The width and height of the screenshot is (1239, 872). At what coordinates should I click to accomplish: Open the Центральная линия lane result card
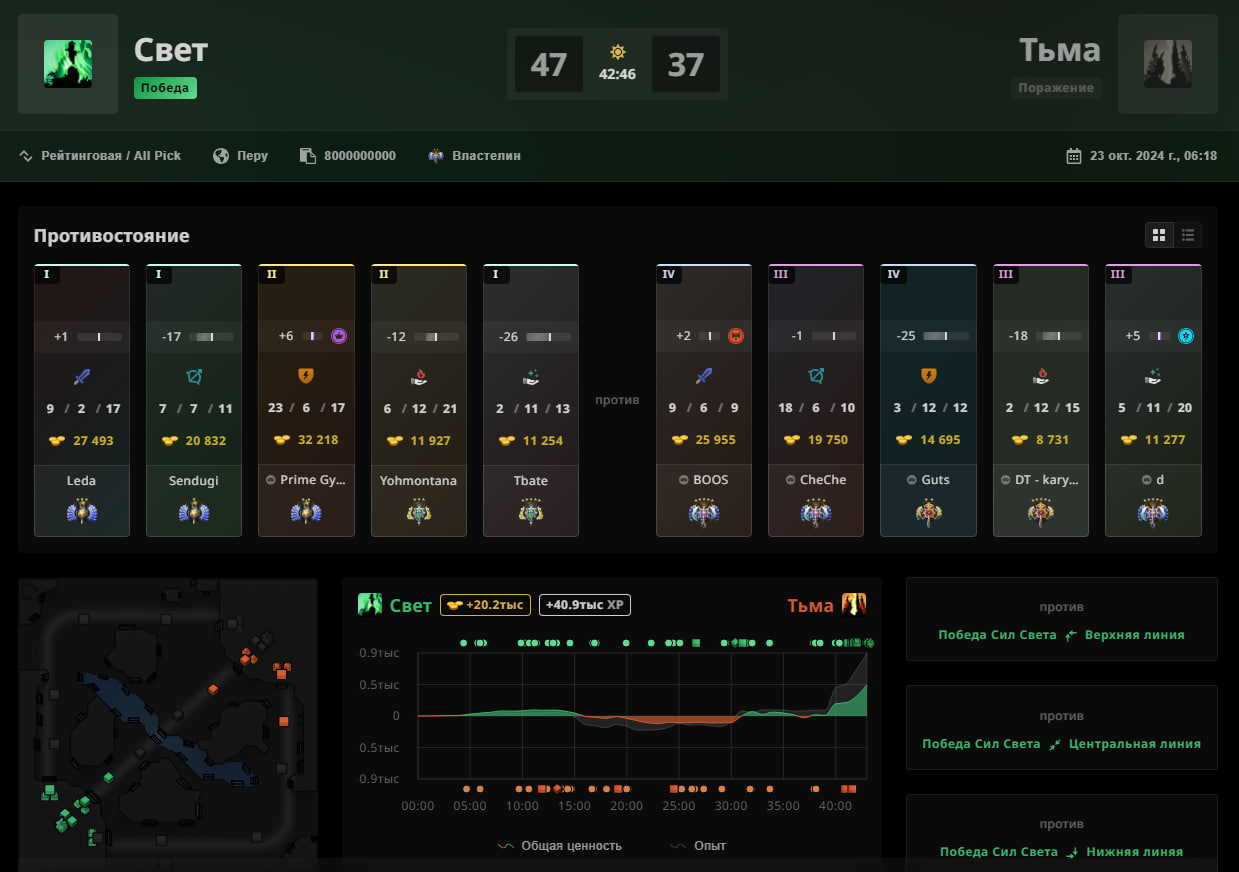[1061, 729]
